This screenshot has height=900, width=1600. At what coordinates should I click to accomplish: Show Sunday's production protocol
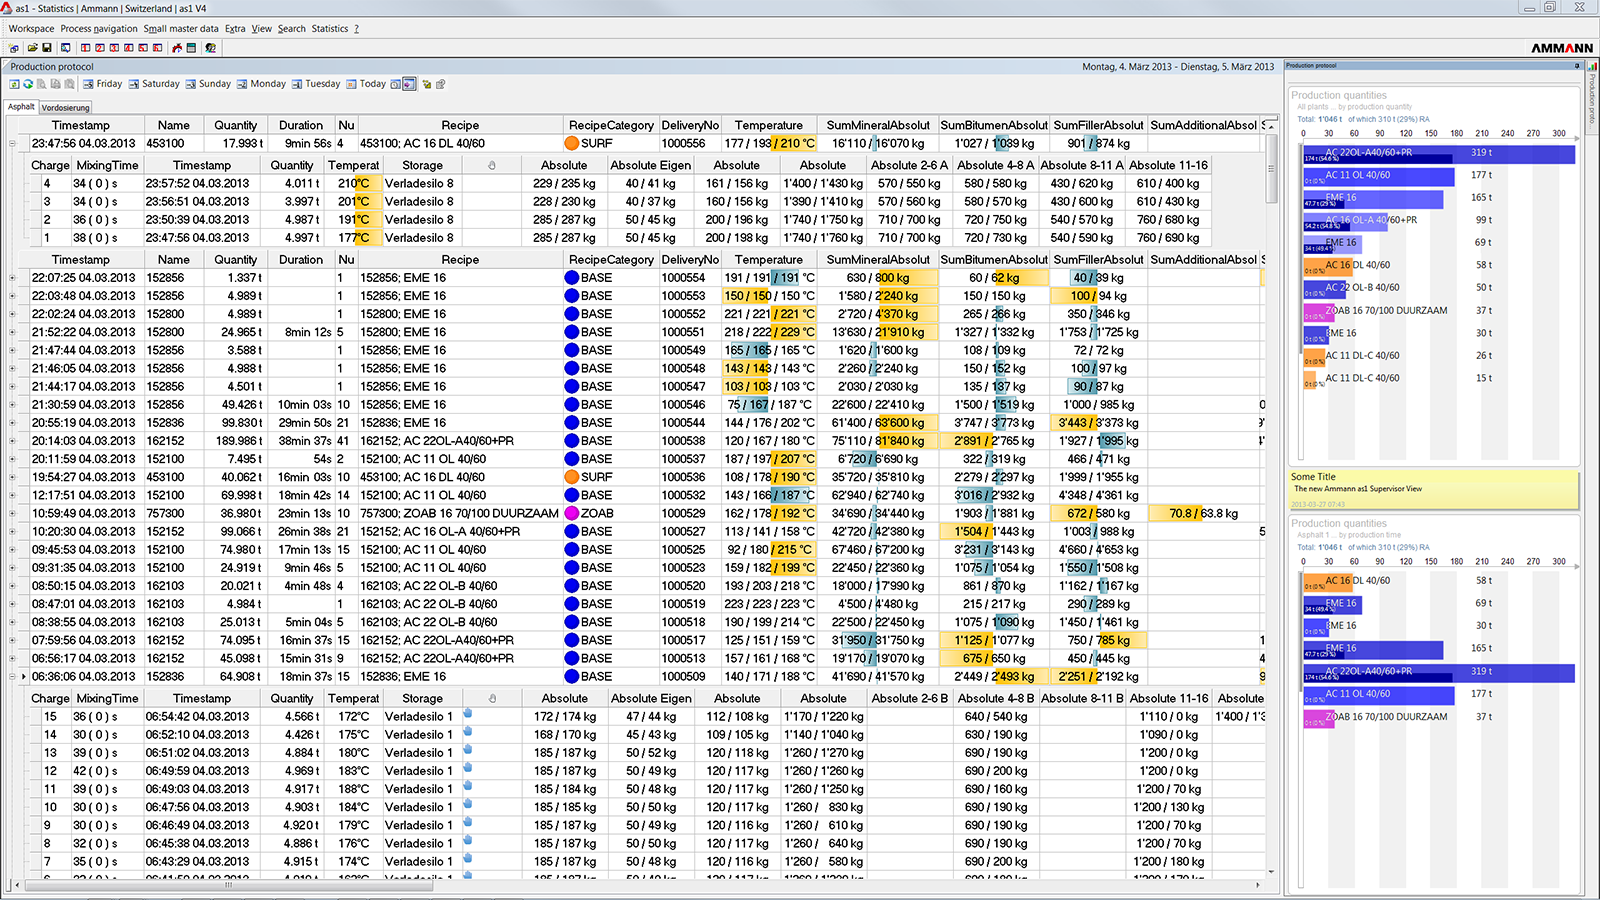click(208, 84)
